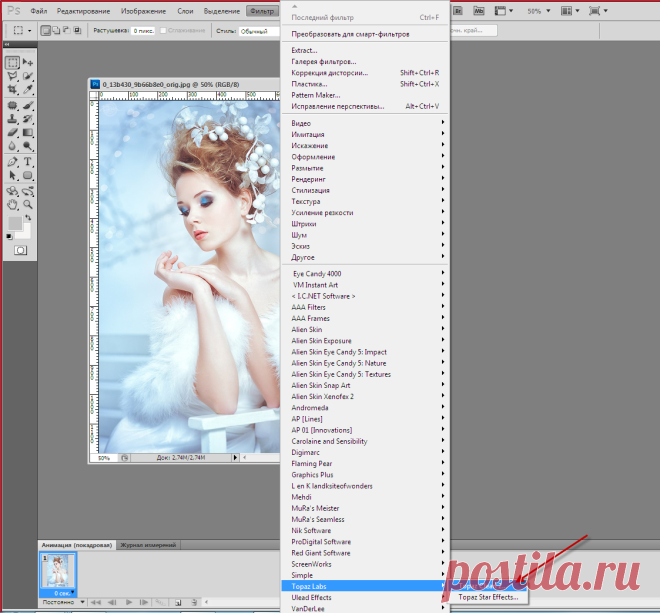Select the Zoom magnifier tool
The width and height of the screenshot is (660, 613).
tap(28, 205)
